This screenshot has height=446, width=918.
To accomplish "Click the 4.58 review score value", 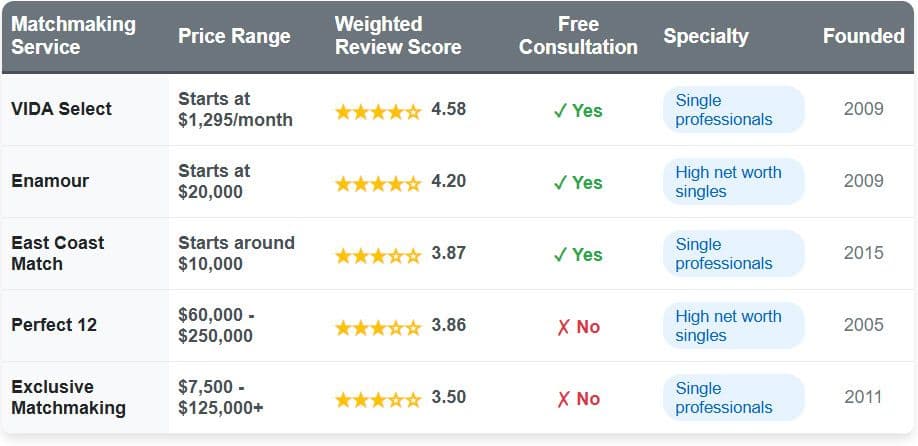I will point(449,109).
